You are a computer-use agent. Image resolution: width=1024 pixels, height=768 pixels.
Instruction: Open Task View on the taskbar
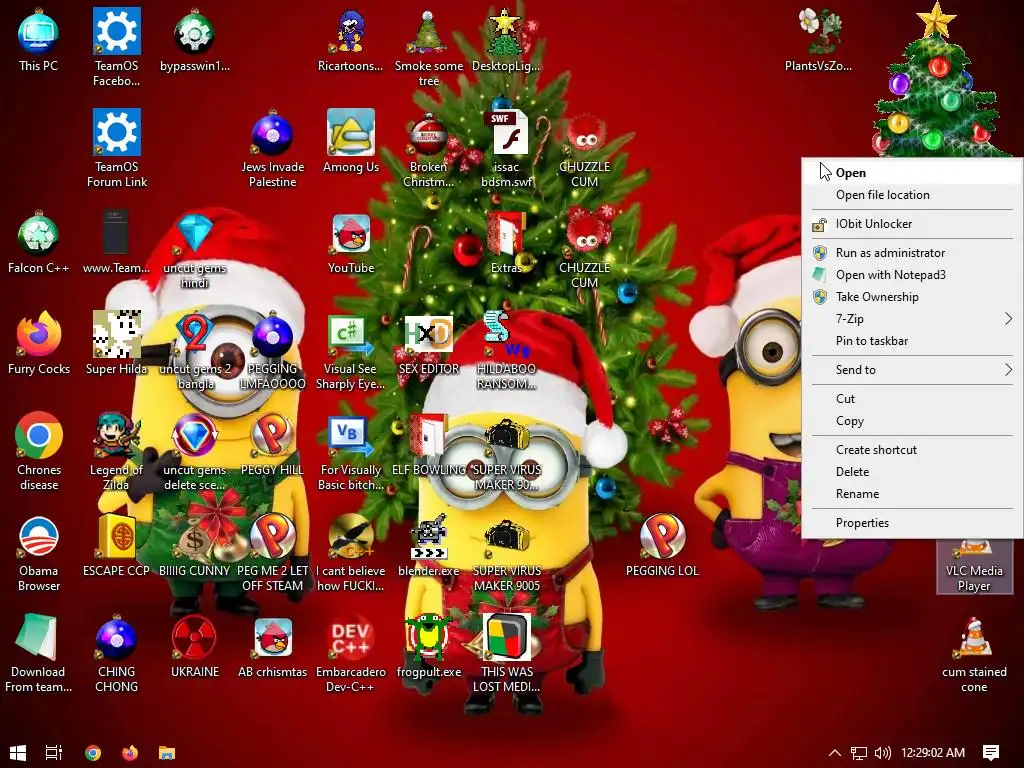click(54, 753)
